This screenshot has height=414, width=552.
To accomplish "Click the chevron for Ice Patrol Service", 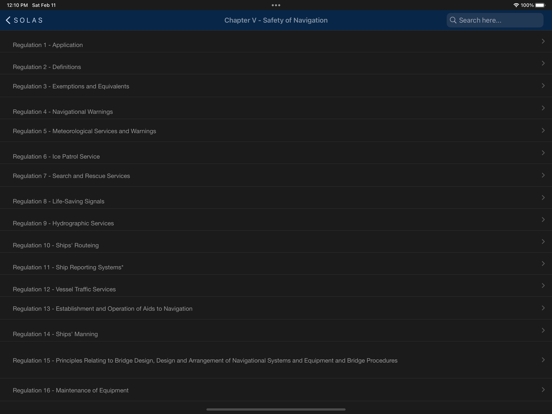I will click(543, 153).
